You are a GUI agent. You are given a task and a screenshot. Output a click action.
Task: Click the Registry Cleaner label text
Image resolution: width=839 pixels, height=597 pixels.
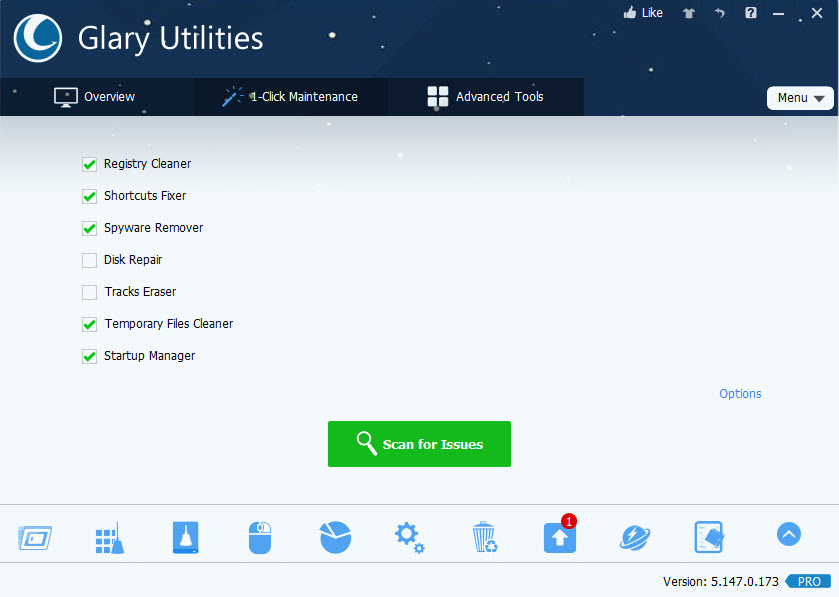pos(147,164)
